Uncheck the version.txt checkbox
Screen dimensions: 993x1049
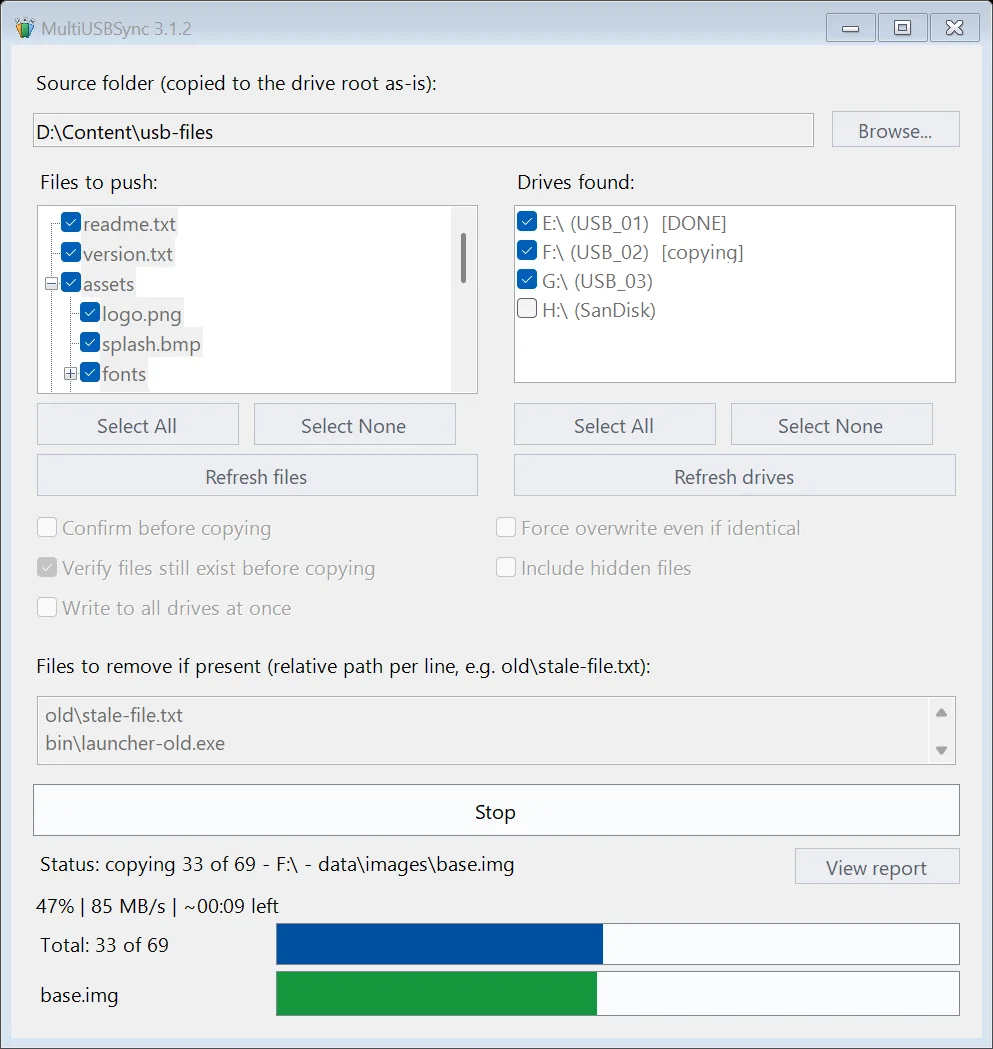[x=71, y=253]
